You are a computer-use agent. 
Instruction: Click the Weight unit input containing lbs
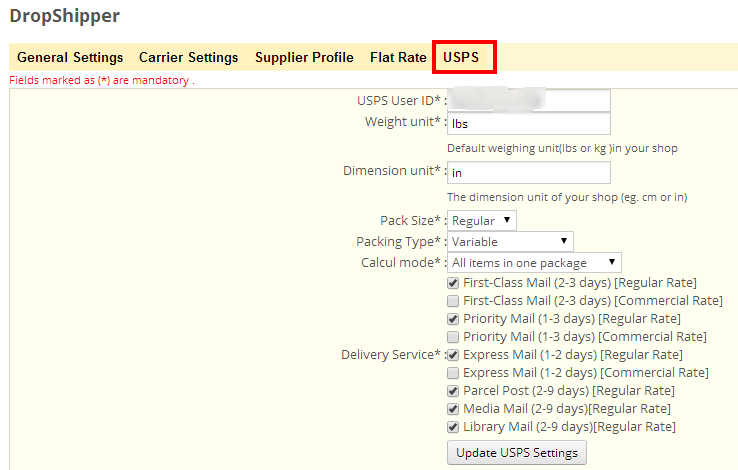[529, 124]
